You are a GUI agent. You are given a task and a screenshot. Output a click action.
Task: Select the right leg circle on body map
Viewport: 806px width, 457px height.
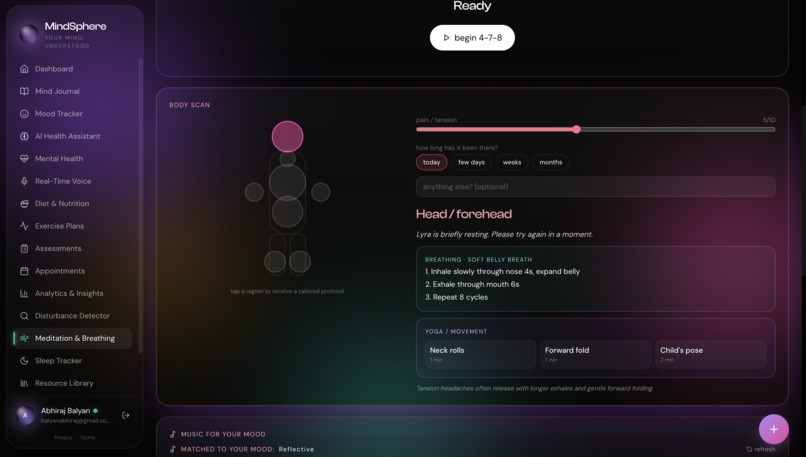pos(300,262)
